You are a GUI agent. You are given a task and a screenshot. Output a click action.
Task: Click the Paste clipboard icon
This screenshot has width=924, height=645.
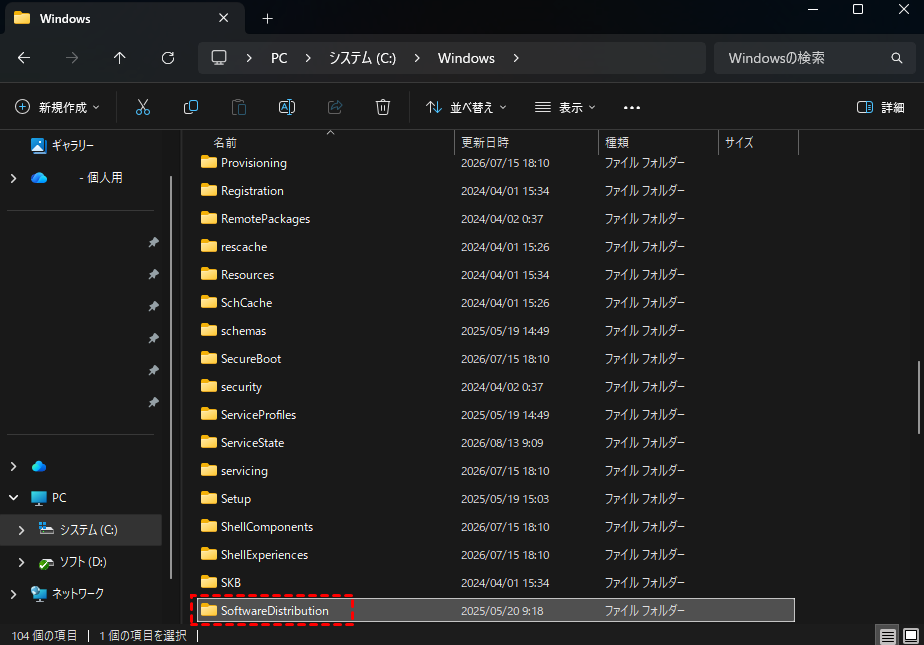(239, 107)
